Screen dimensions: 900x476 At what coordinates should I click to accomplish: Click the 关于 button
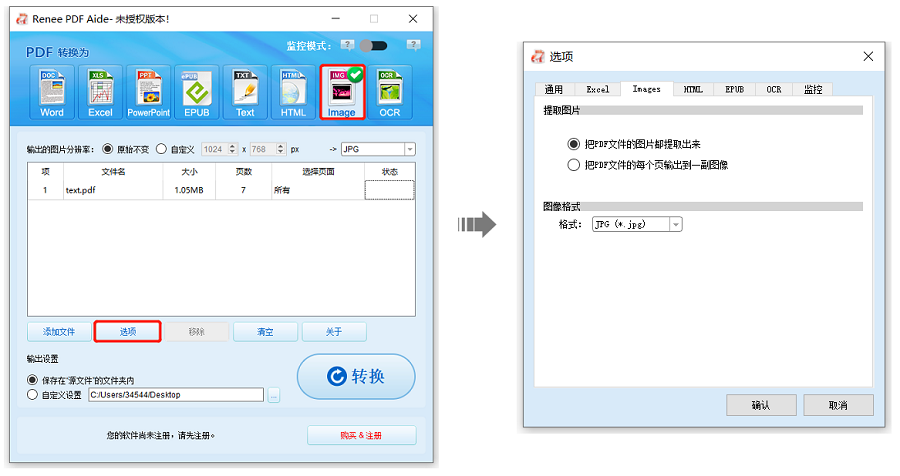334,332
